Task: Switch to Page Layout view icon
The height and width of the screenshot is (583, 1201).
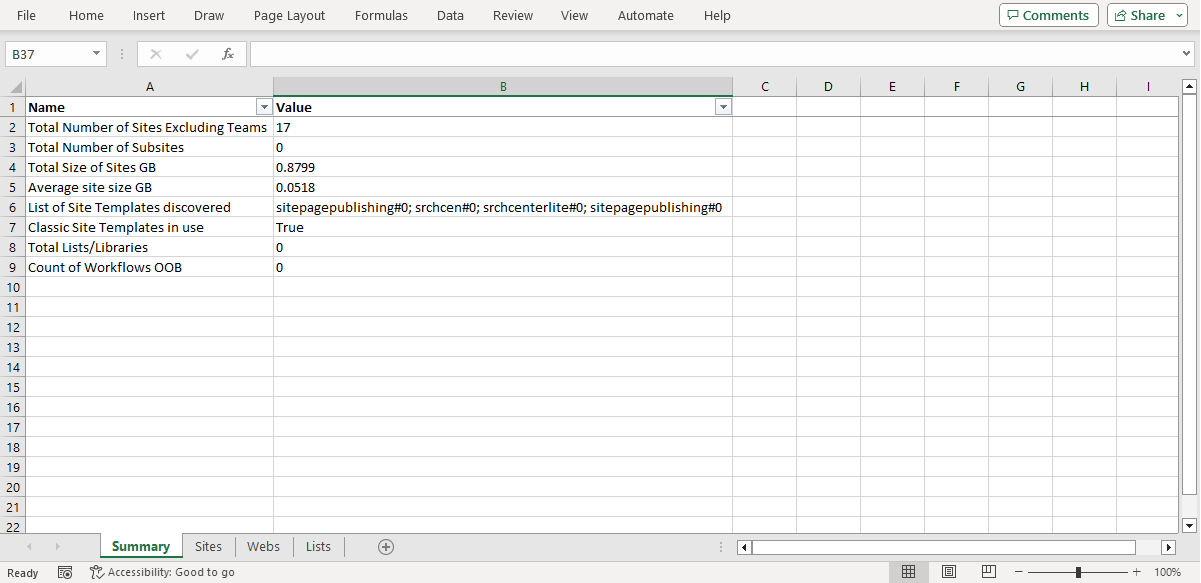Action: 949,572
